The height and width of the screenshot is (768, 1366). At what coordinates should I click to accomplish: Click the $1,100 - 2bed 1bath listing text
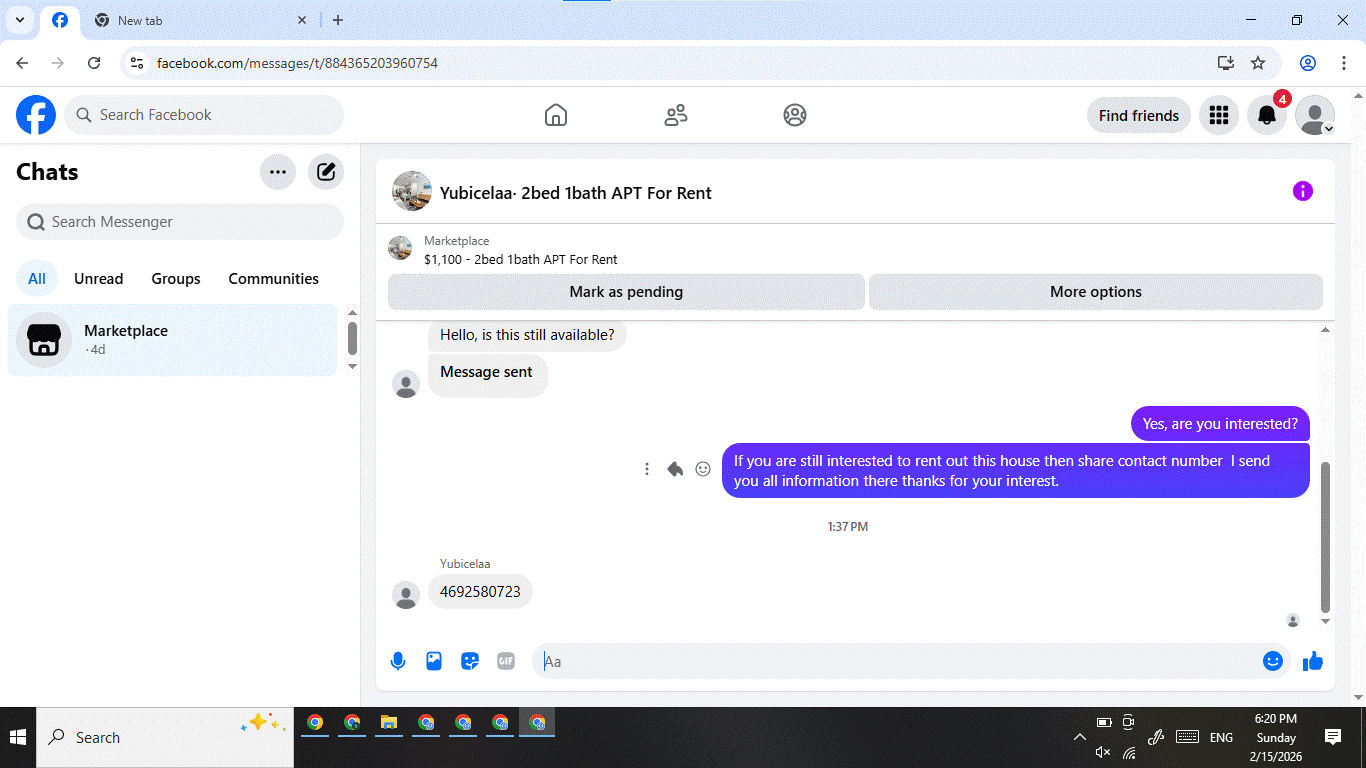point(520,259)
